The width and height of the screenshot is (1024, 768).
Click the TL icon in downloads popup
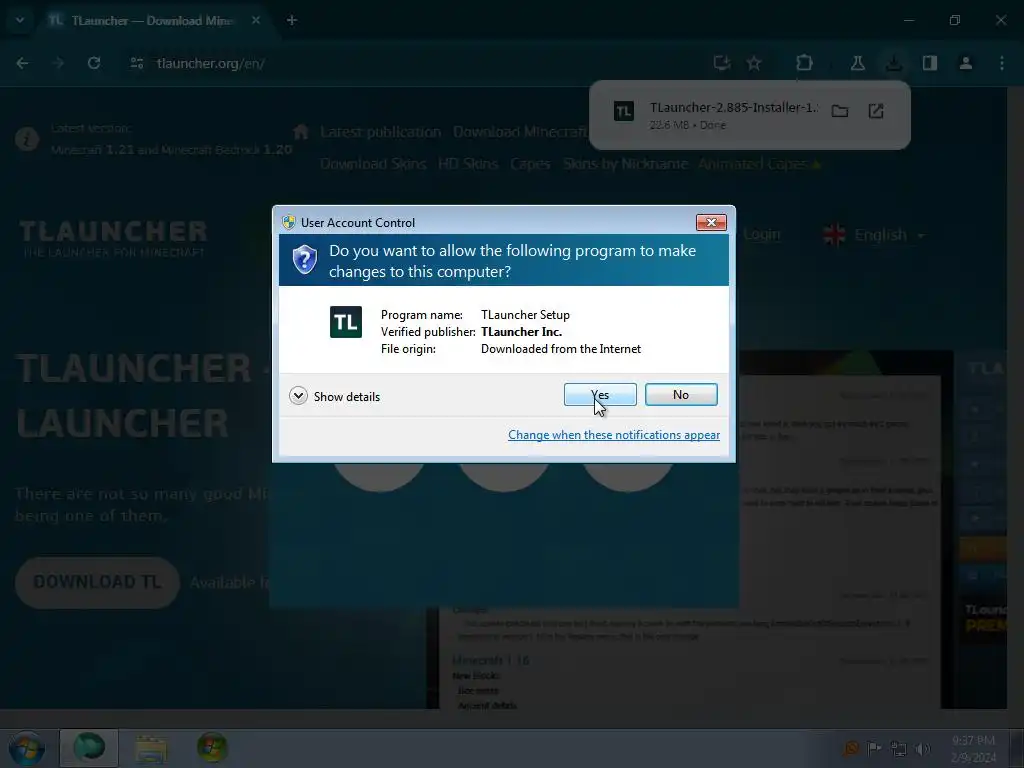[x=624, y=111]
